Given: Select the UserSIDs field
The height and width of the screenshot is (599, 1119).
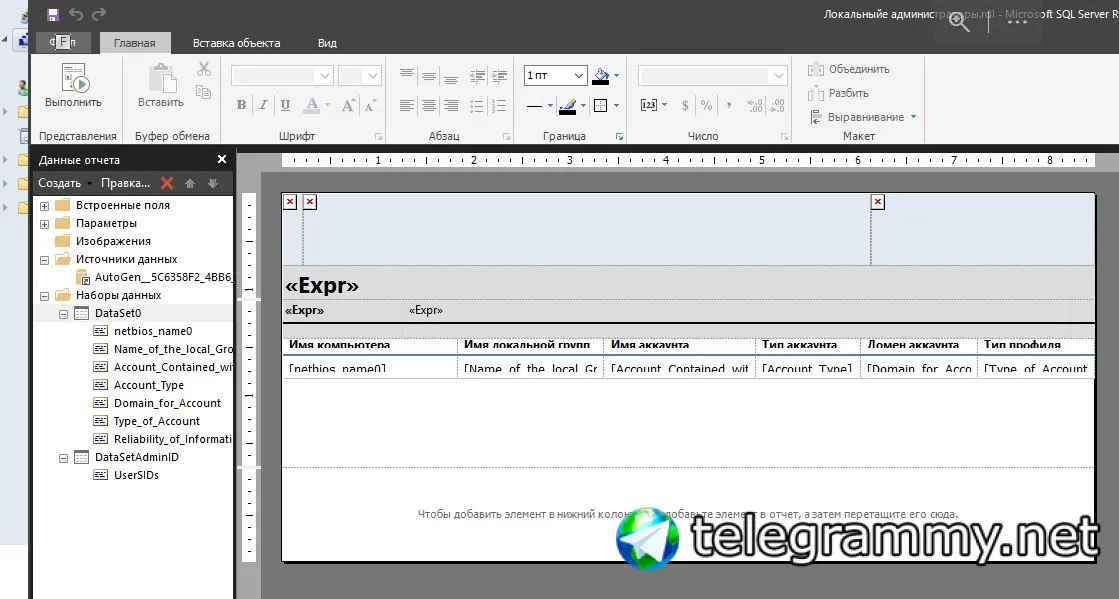Looking at the screenshot, I should 136,475.
